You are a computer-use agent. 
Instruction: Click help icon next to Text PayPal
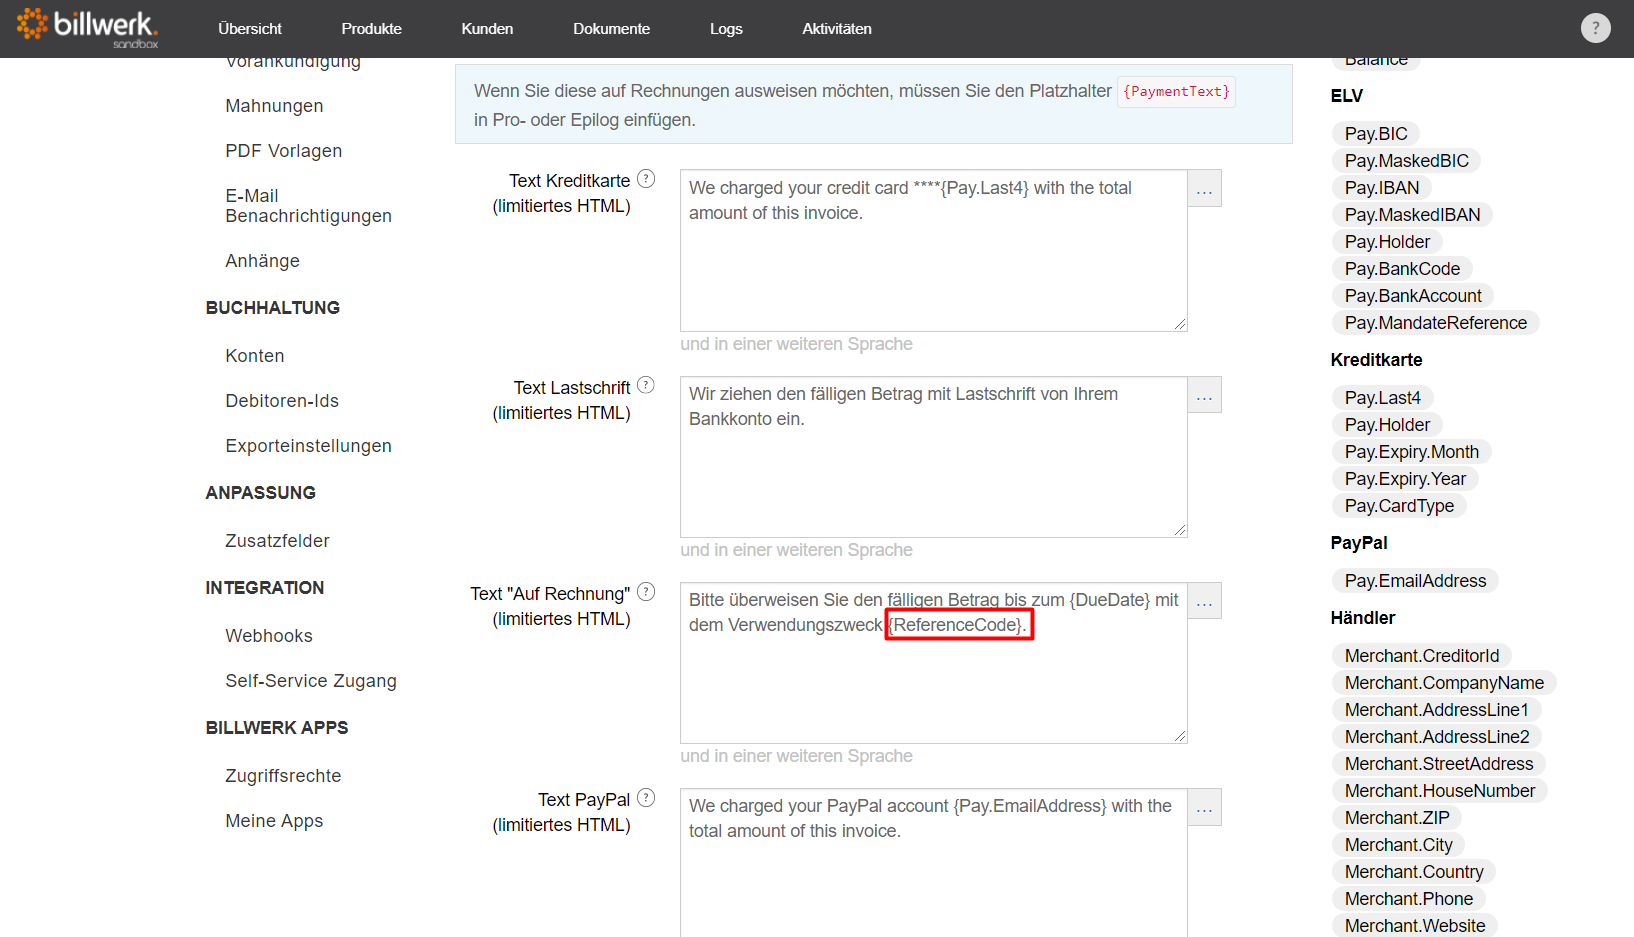(646, 798)
